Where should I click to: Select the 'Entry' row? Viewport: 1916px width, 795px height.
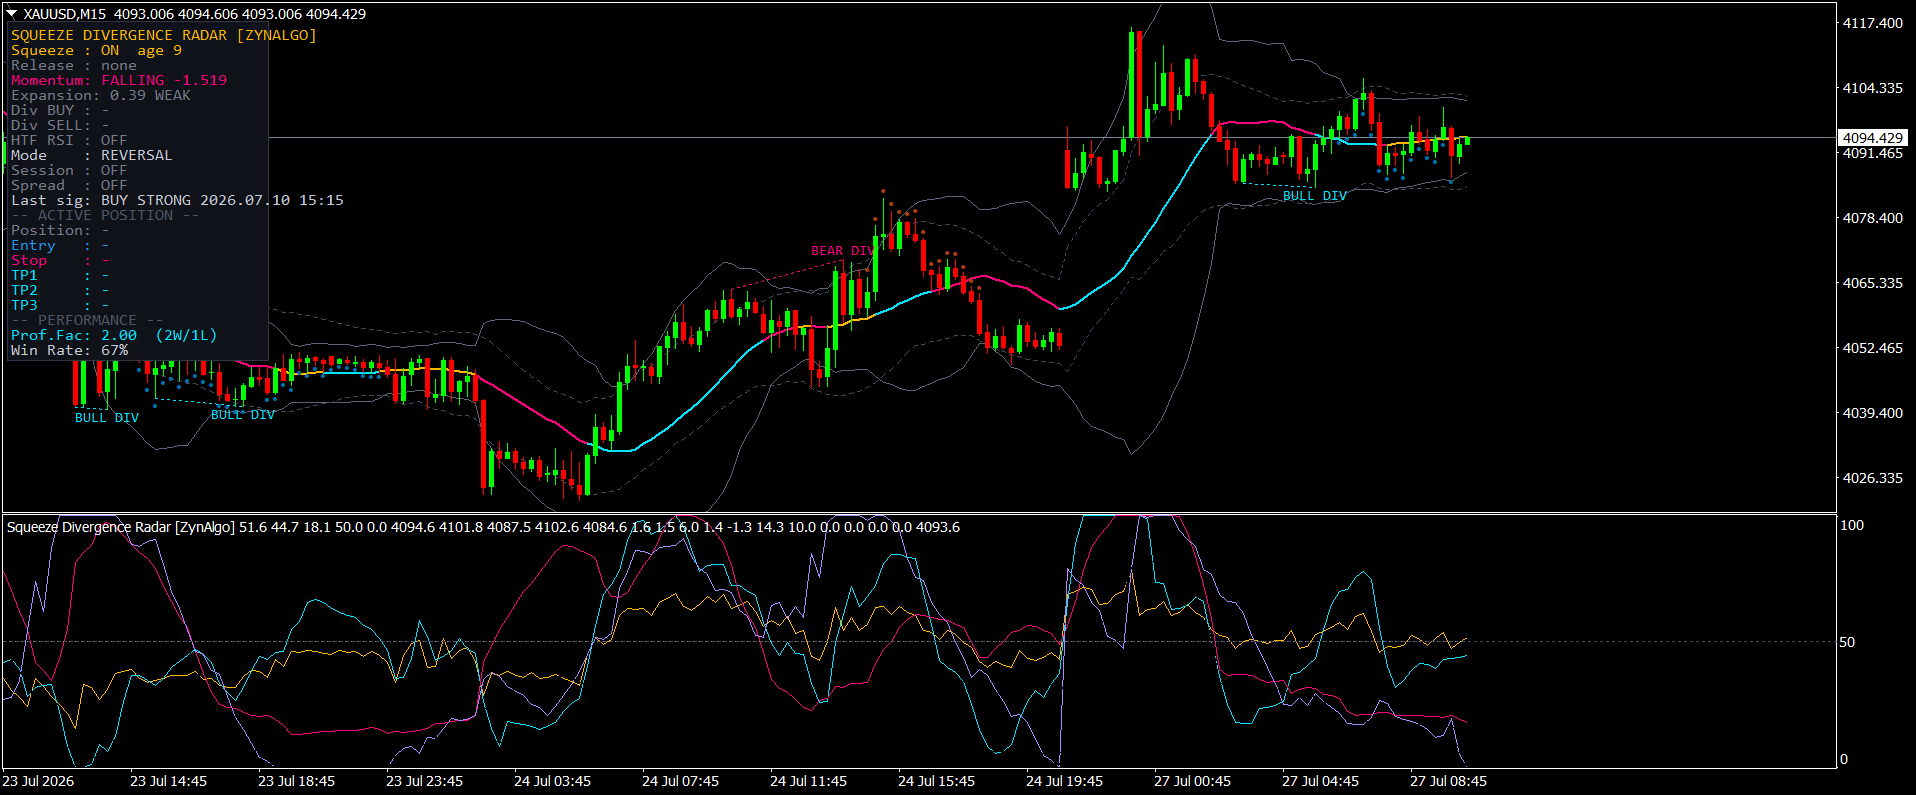[60, 245]
